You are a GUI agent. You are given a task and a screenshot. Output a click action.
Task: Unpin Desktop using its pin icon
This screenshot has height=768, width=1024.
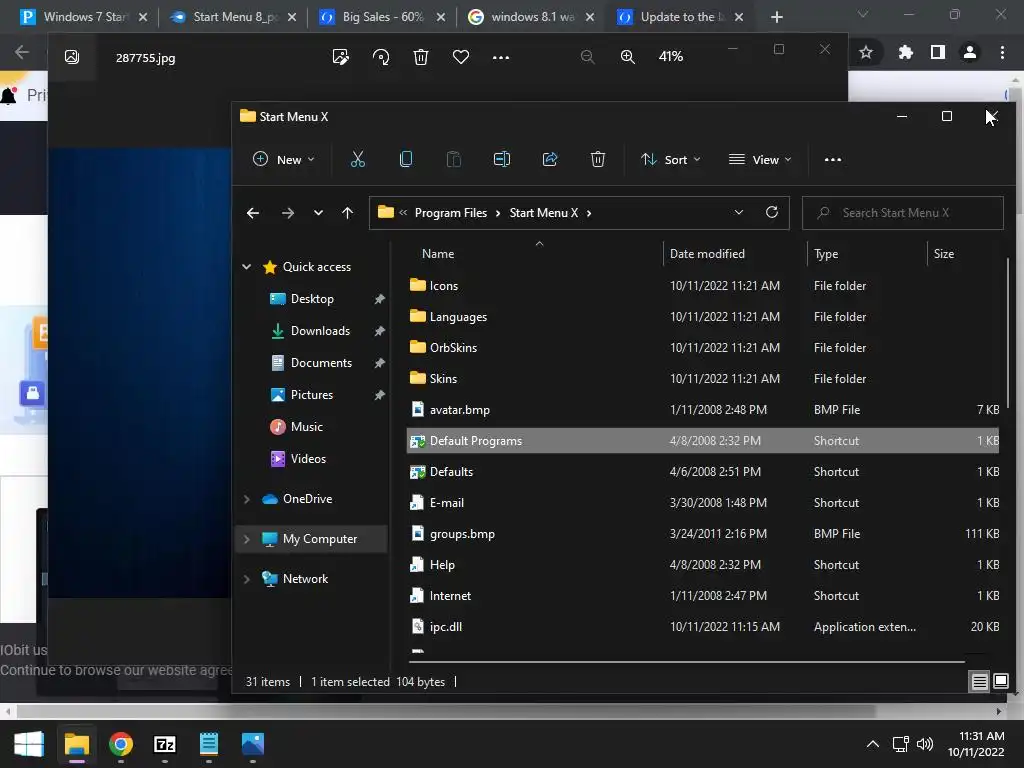379,299
